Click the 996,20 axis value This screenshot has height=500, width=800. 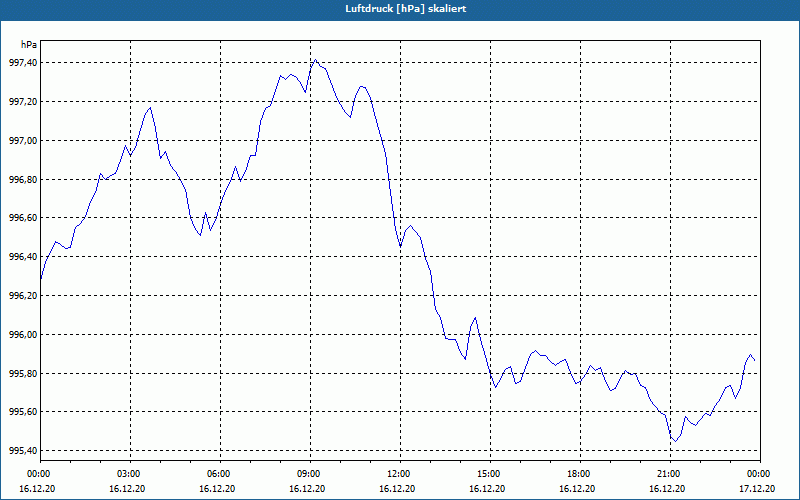(22, 295)
